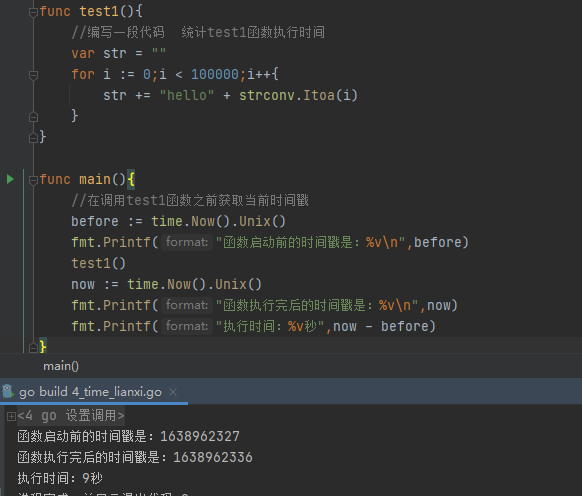Viewport: 582px width, 496px height.
Task: Collapse the for loop fold marker
Action: (33, 75)
